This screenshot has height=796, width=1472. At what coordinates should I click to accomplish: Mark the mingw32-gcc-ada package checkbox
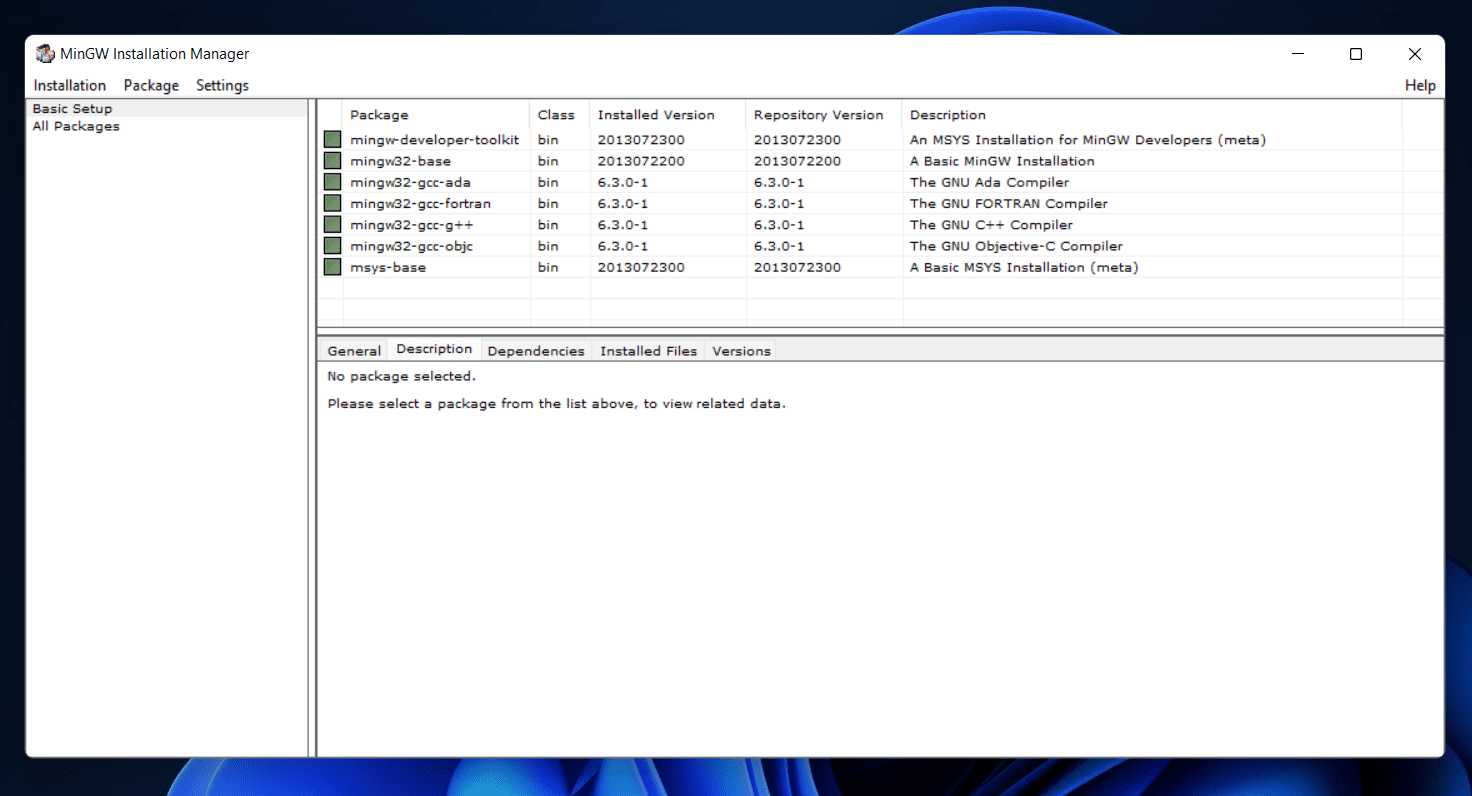[332, 182]
